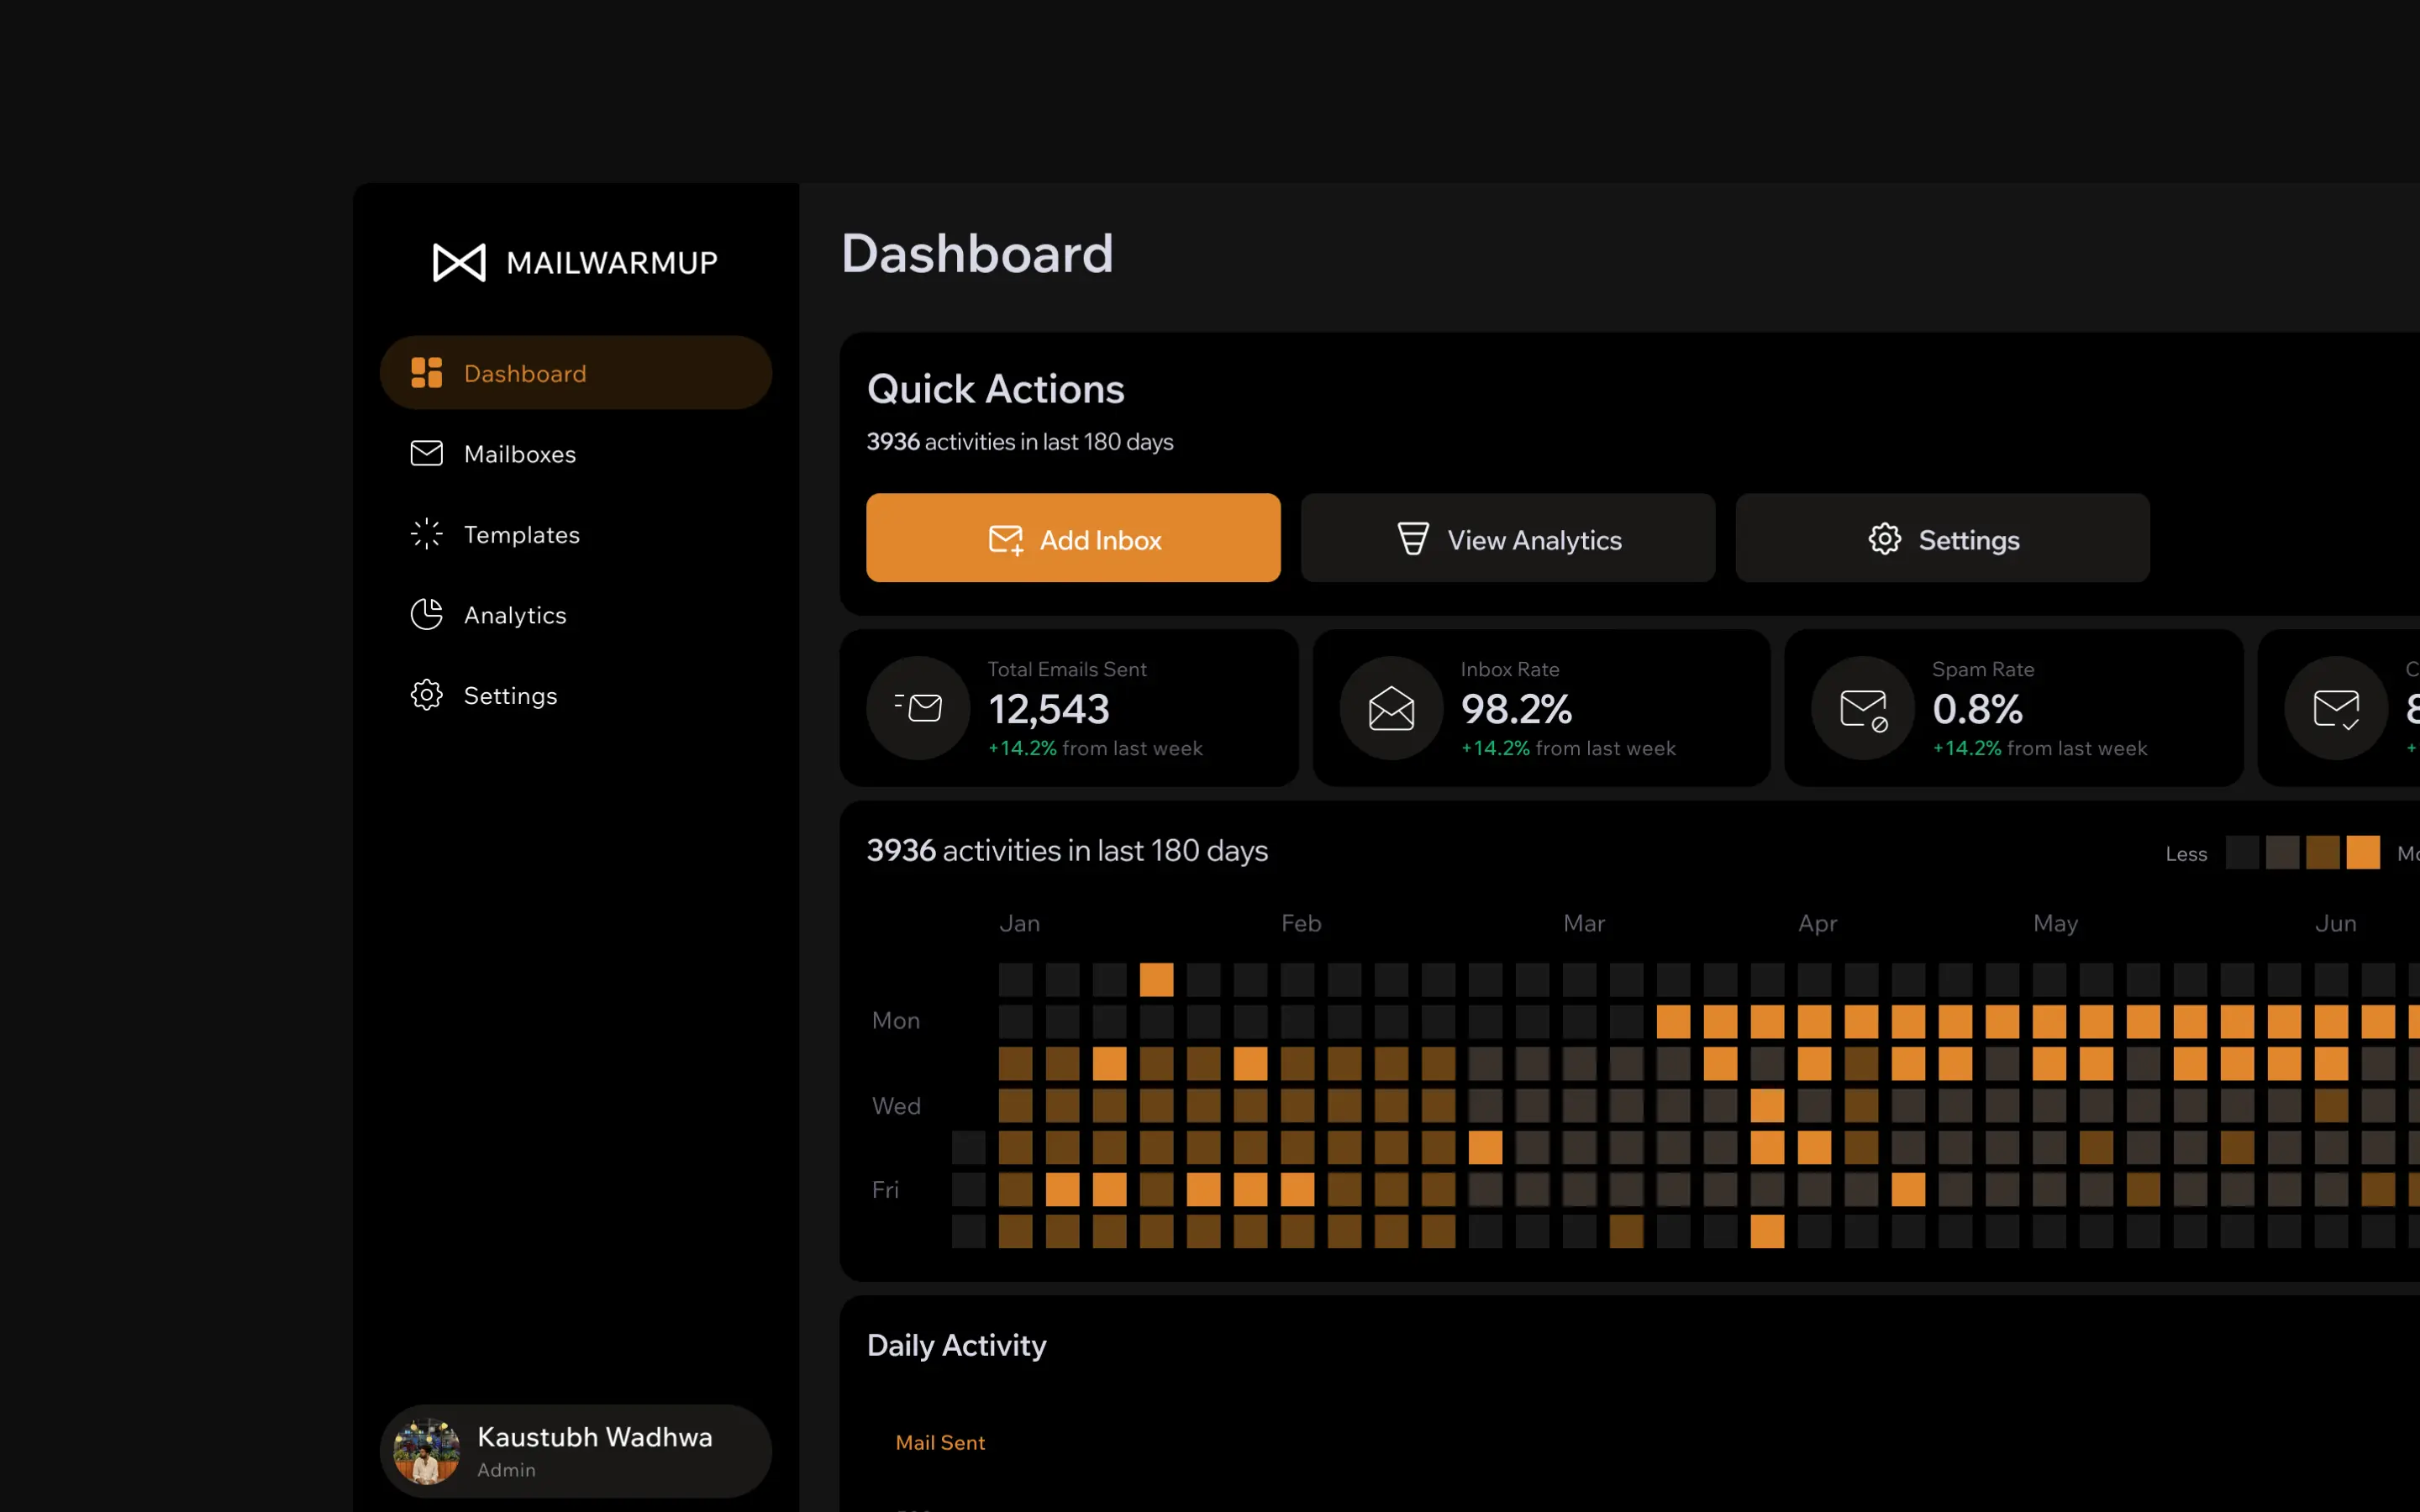Click the Jun month label on heatmap
The width and height of the screenshot is (2420, 1512).
coord(2336,923)
